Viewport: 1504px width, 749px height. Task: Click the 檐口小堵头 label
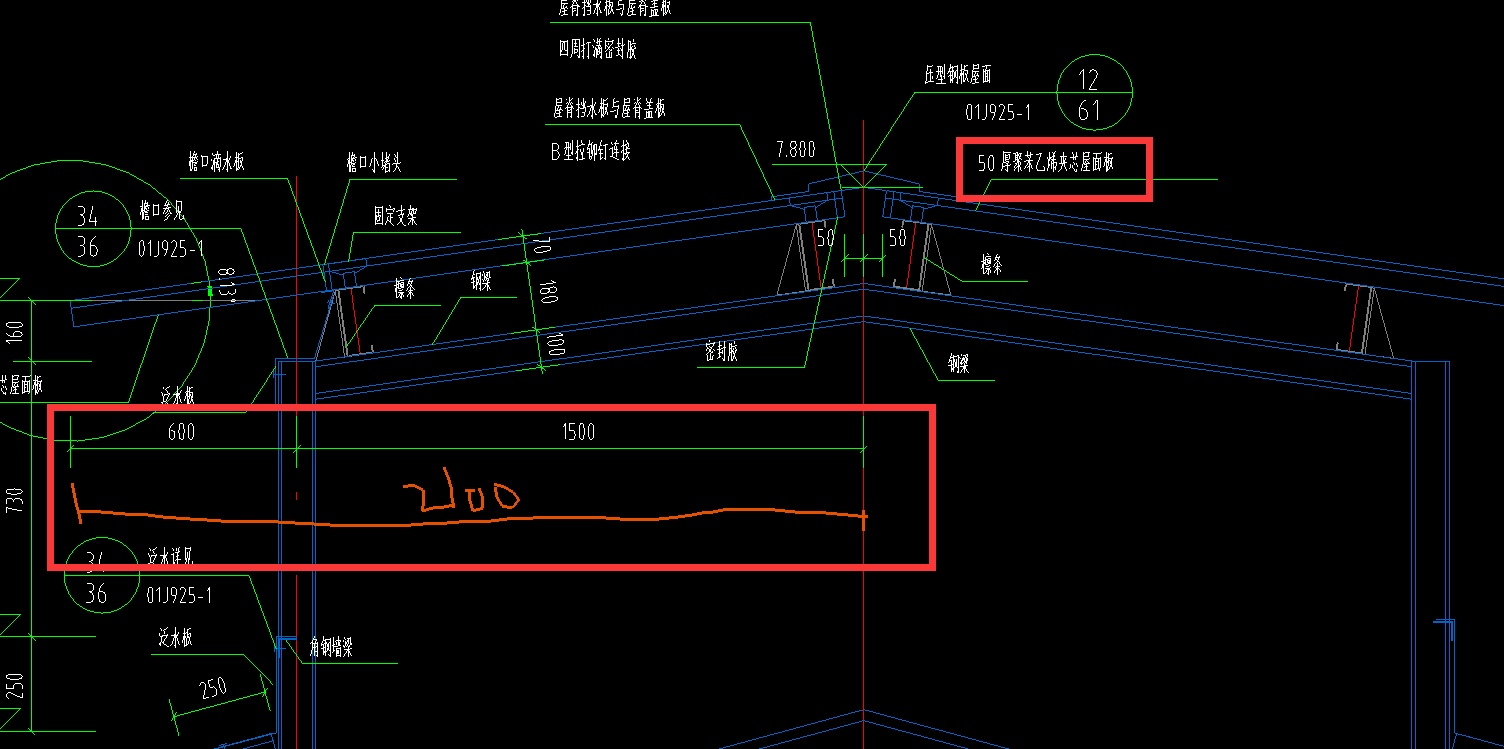(373, 163)
